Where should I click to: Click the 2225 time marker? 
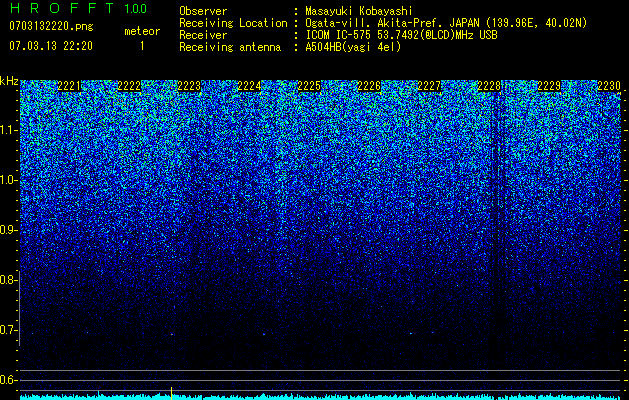coord(309,86)
